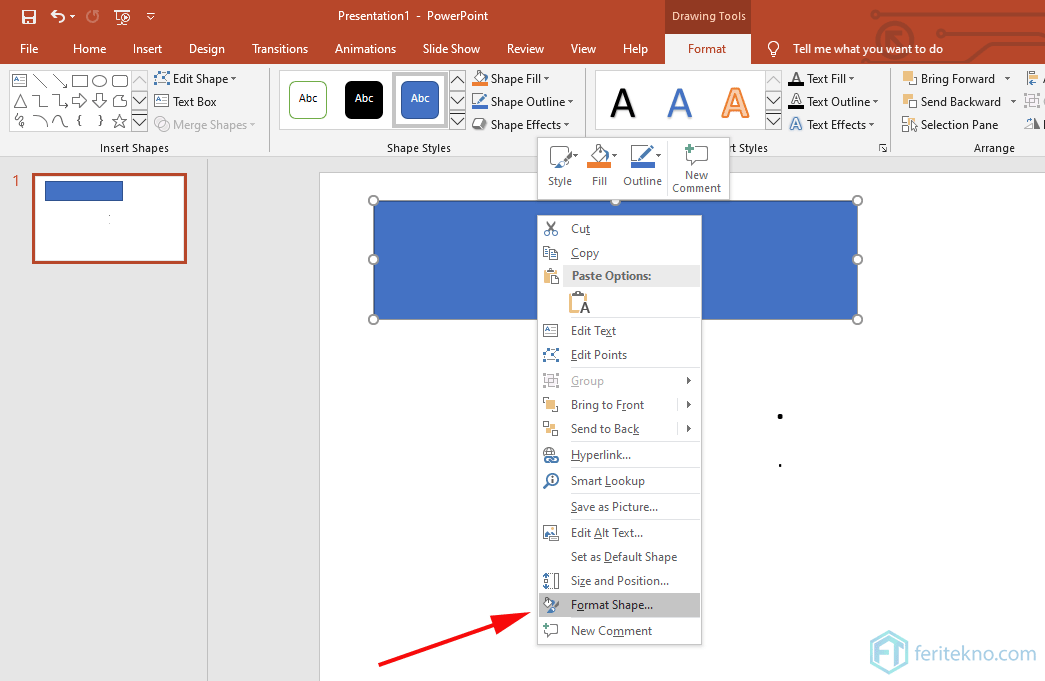Apply the black plain WordArt style

click(623, 103)
